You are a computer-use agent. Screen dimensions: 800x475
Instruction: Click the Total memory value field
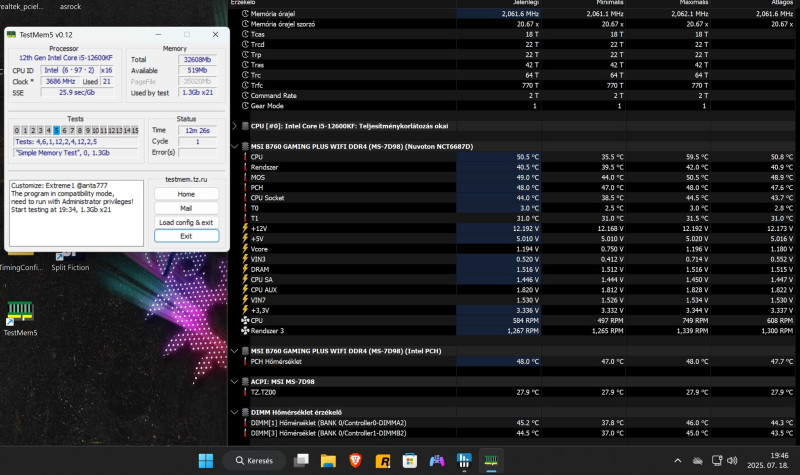(x=197, y=59)
